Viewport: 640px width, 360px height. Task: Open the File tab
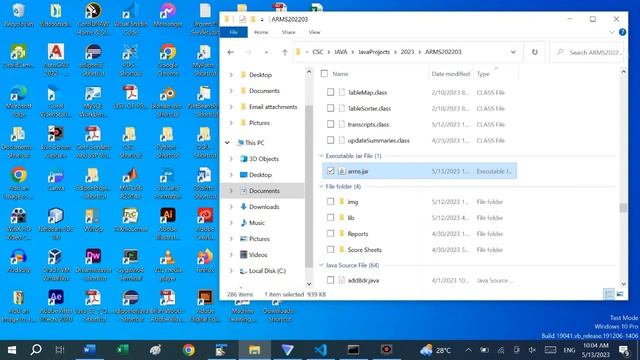(233, 32)
